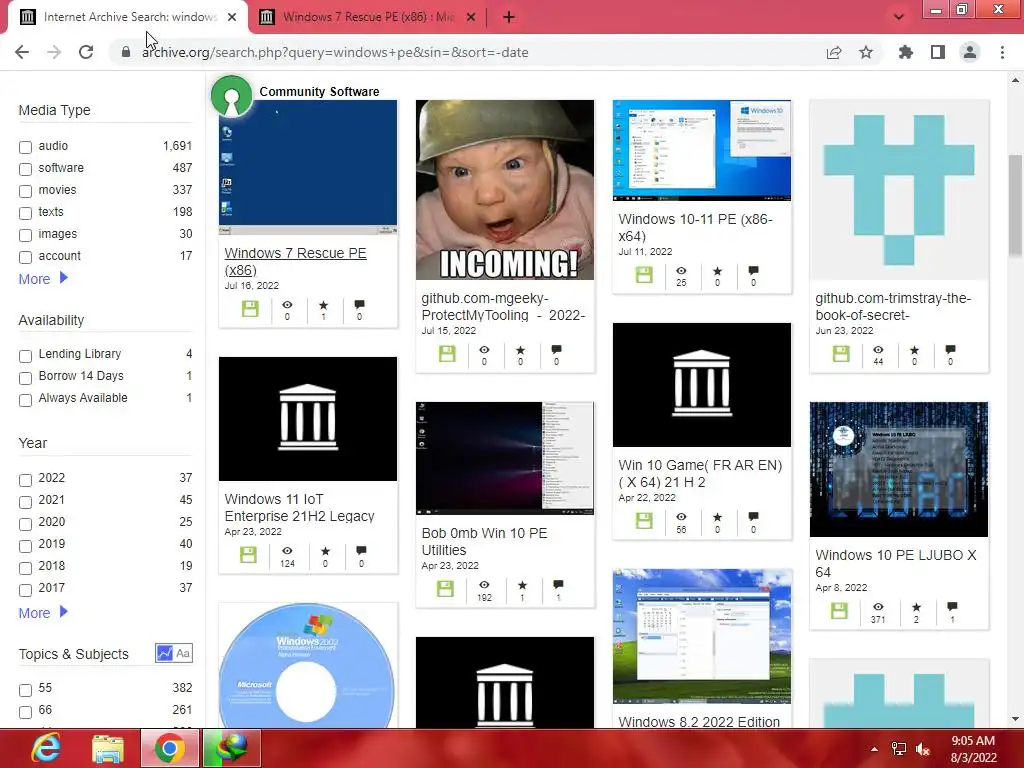Expand More under Media Type
Viewport: 1024px width, 768px height.
[43, 279]
